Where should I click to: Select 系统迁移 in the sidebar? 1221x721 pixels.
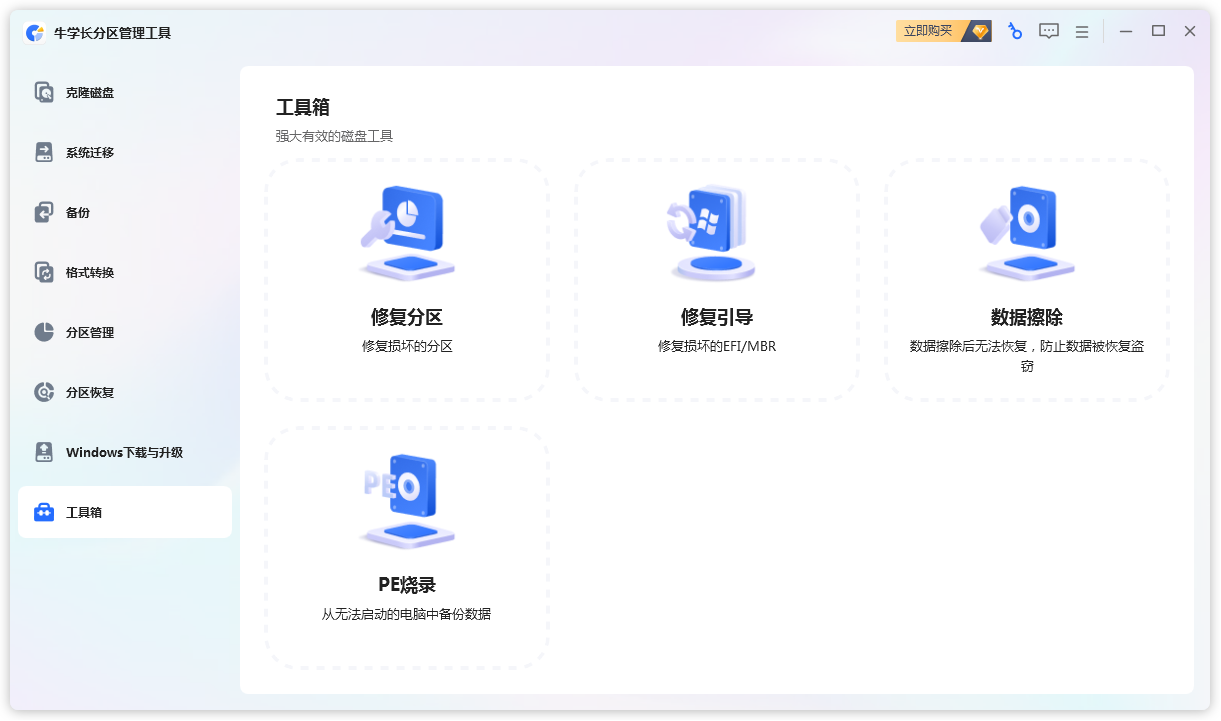pos(90,153)
